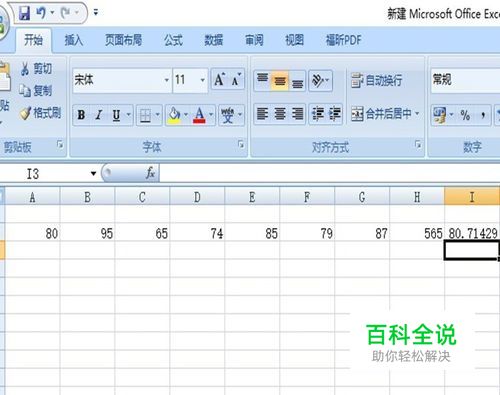Open the underline style dropdown arrow

(x=129, y=115)
